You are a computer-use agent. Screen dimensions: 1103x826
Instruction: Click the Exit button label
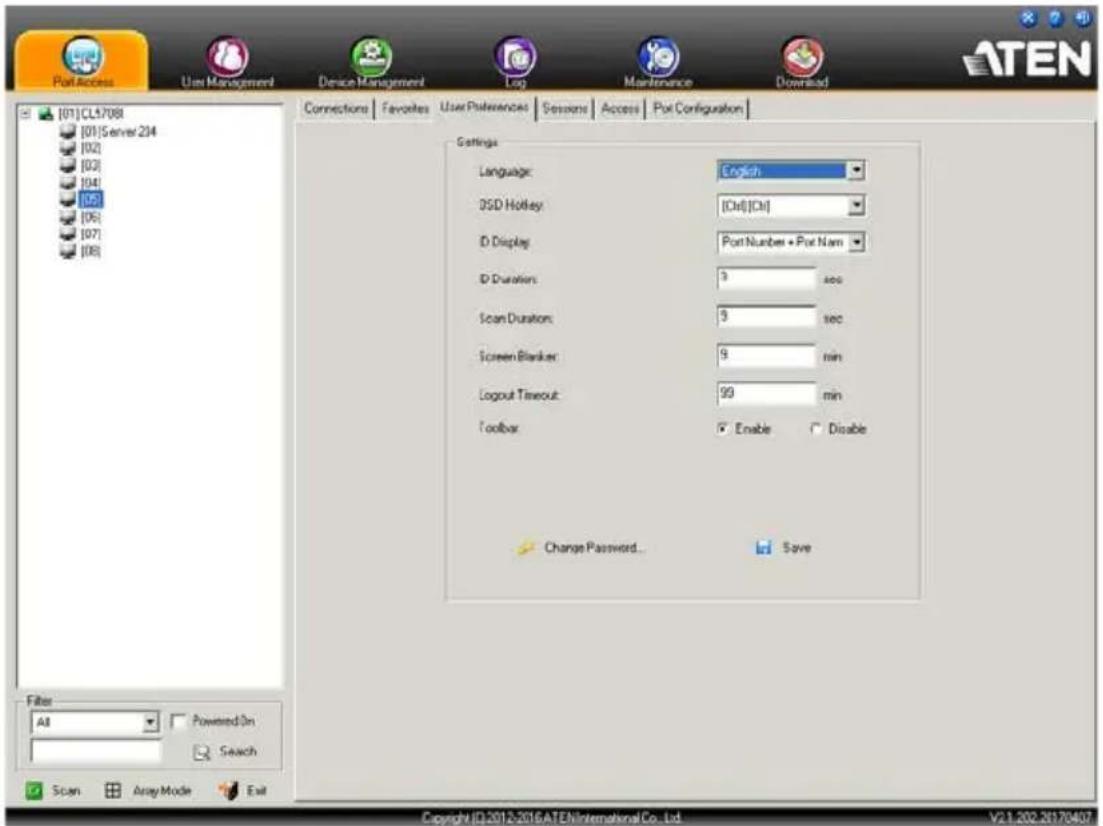pyautogui.click(x=256, y=791)
